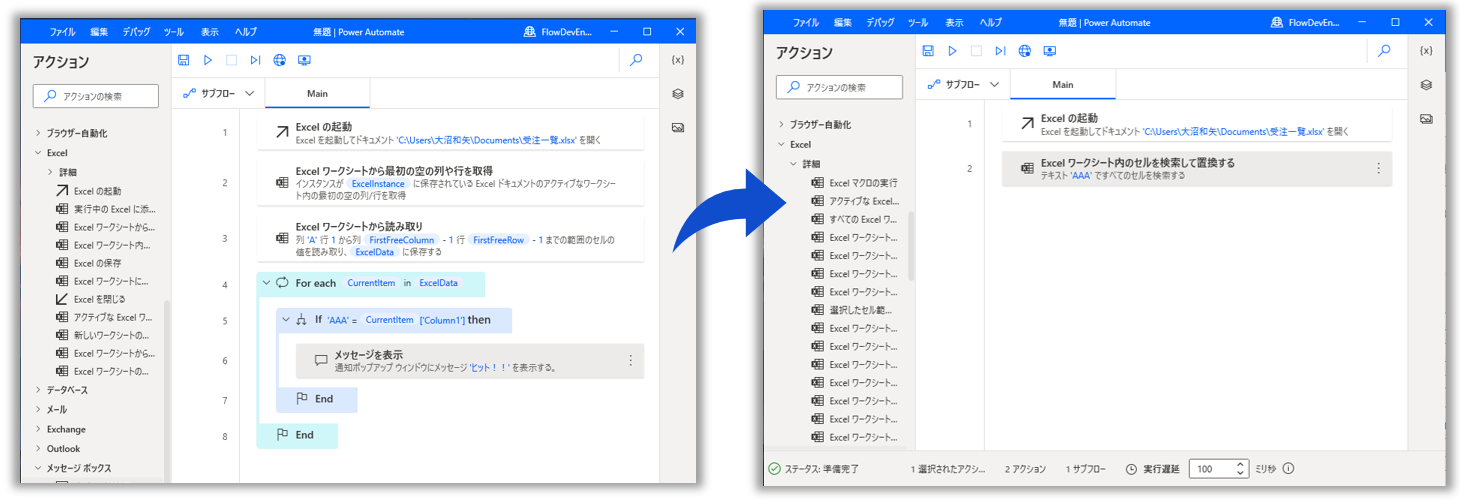1460x499 pixels.
Task: Expand 詳細 subgroup in left window
Action: coord(50,172)
